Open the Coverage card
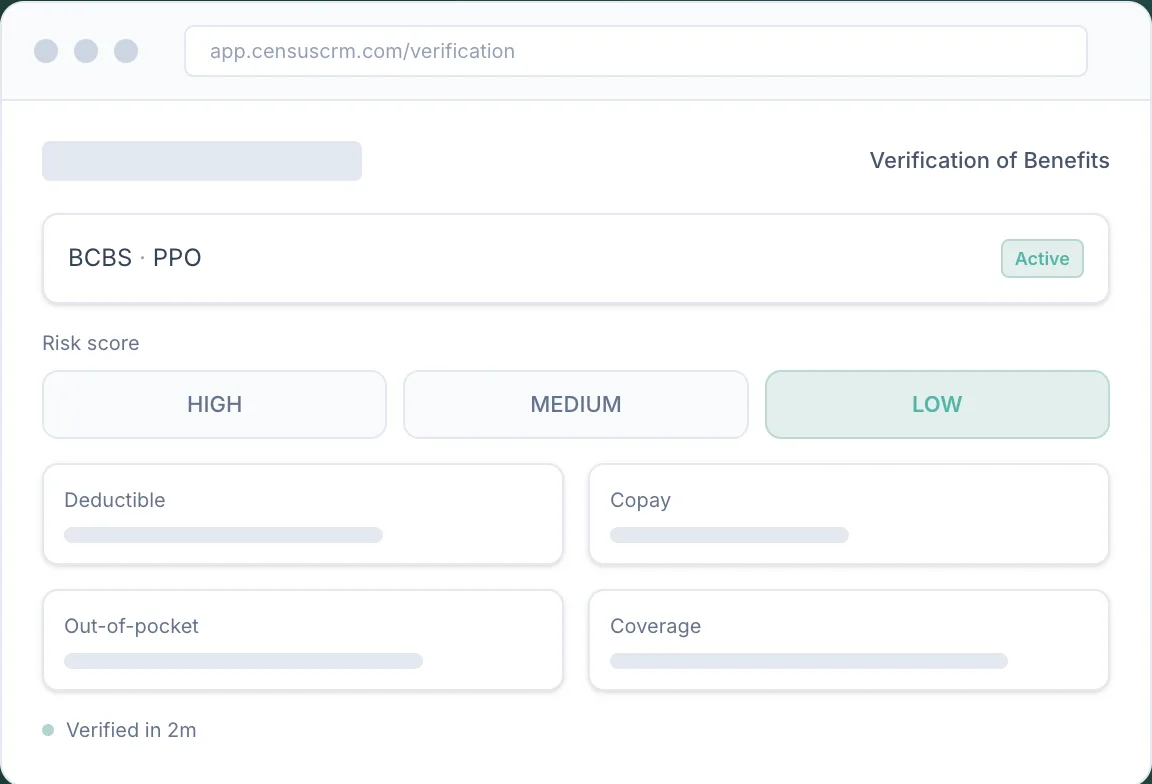This screenshot has height=784, width=1152. (849, 640)
